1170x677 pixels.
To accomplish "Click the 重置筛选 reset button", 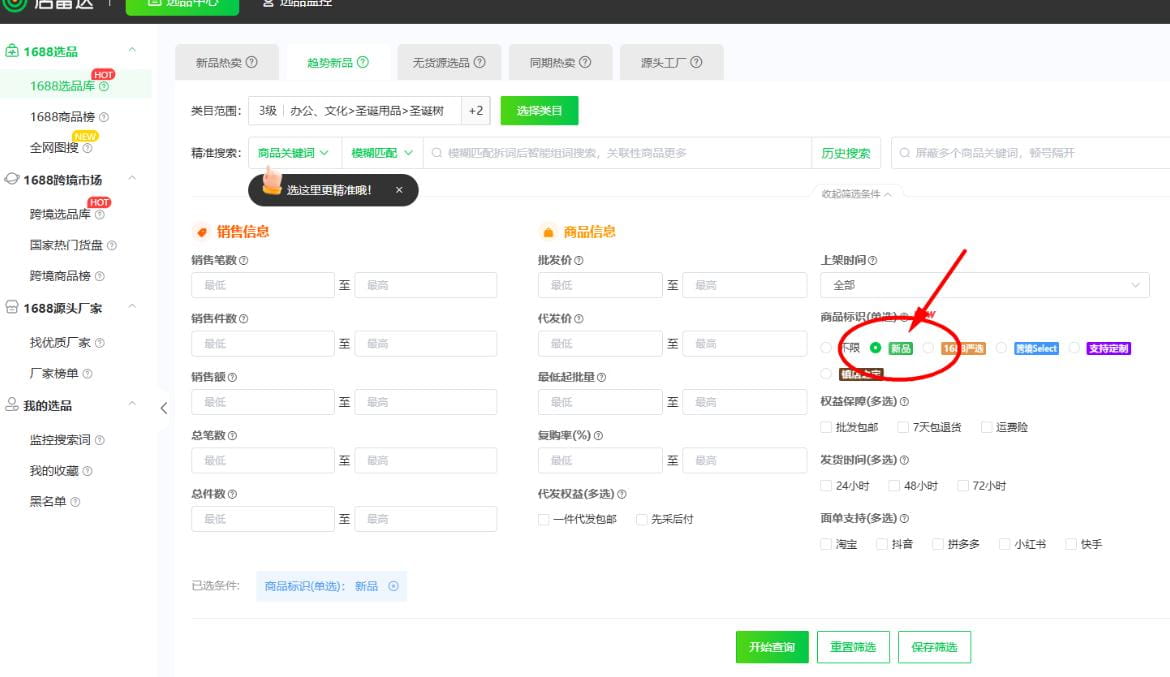I will (853, 647).
